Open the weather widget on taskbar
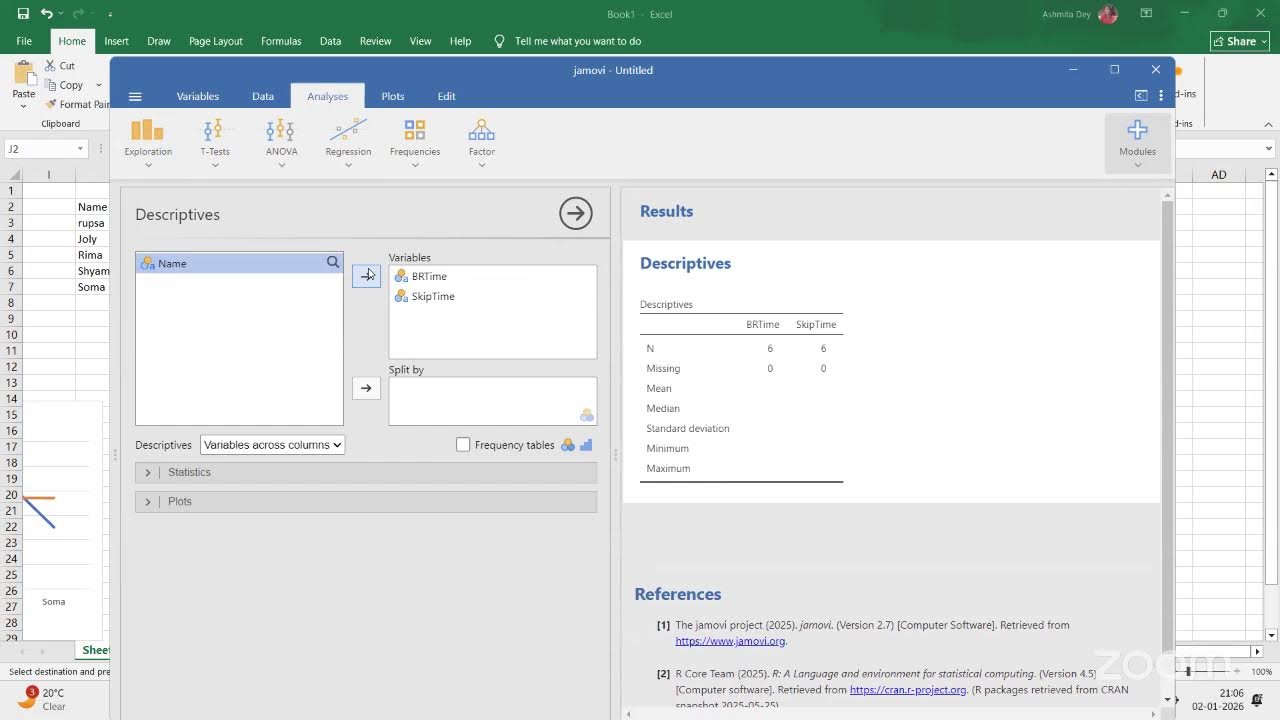This screenshot has height=720, width=1280. coord(40,698)
